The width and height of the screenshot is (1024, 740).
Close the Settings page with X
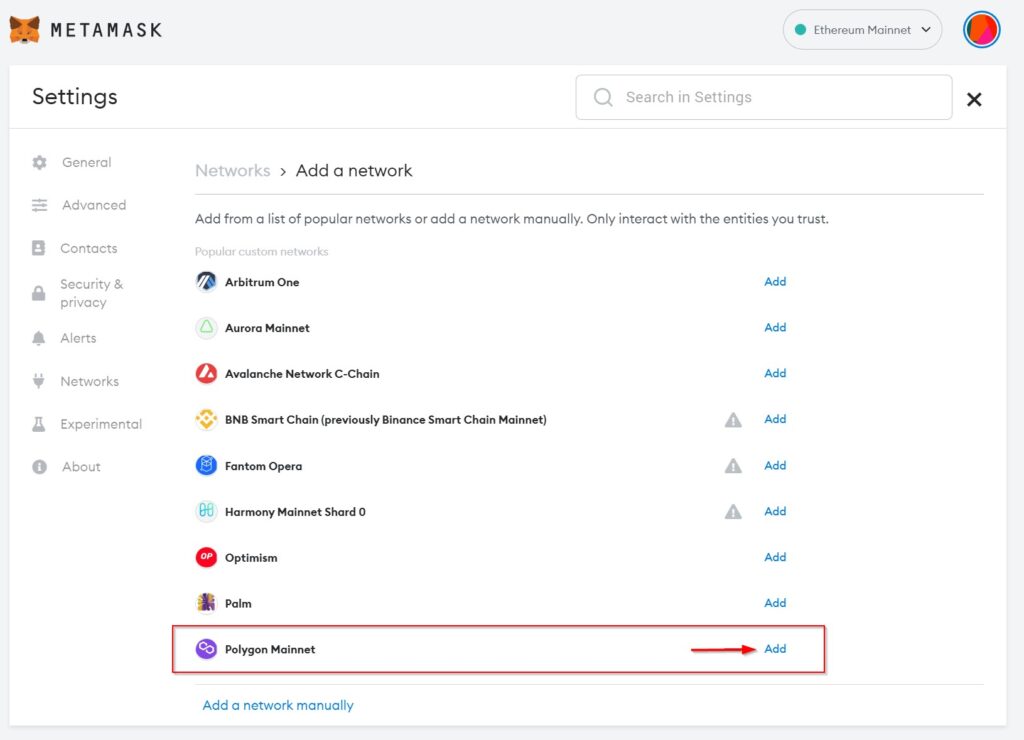tap(974, 99)
